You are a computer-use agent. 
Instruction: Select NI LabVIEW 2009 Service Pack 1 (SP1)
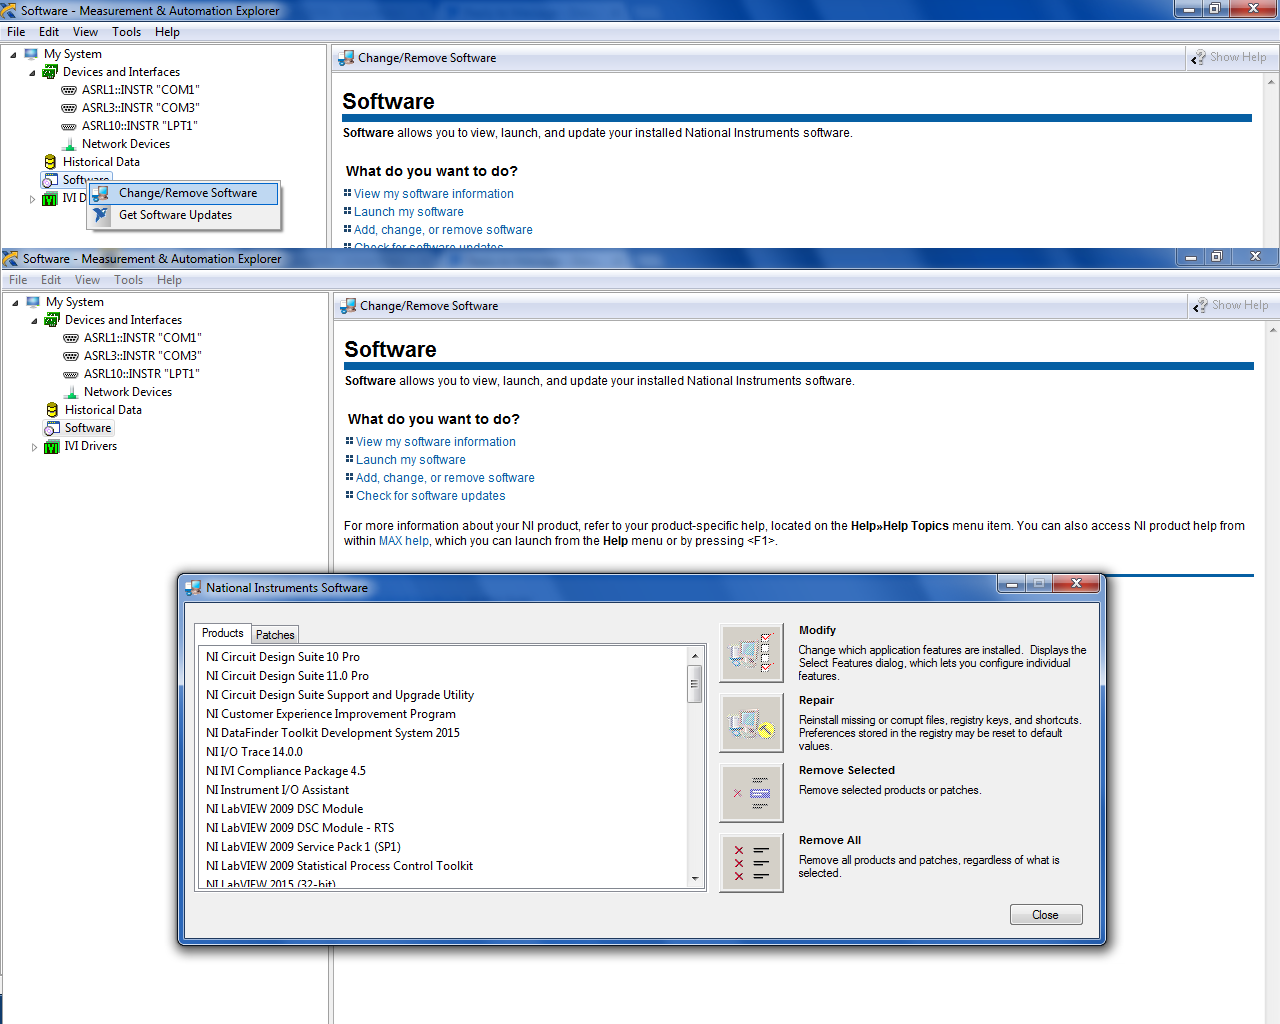coord(303,847)
